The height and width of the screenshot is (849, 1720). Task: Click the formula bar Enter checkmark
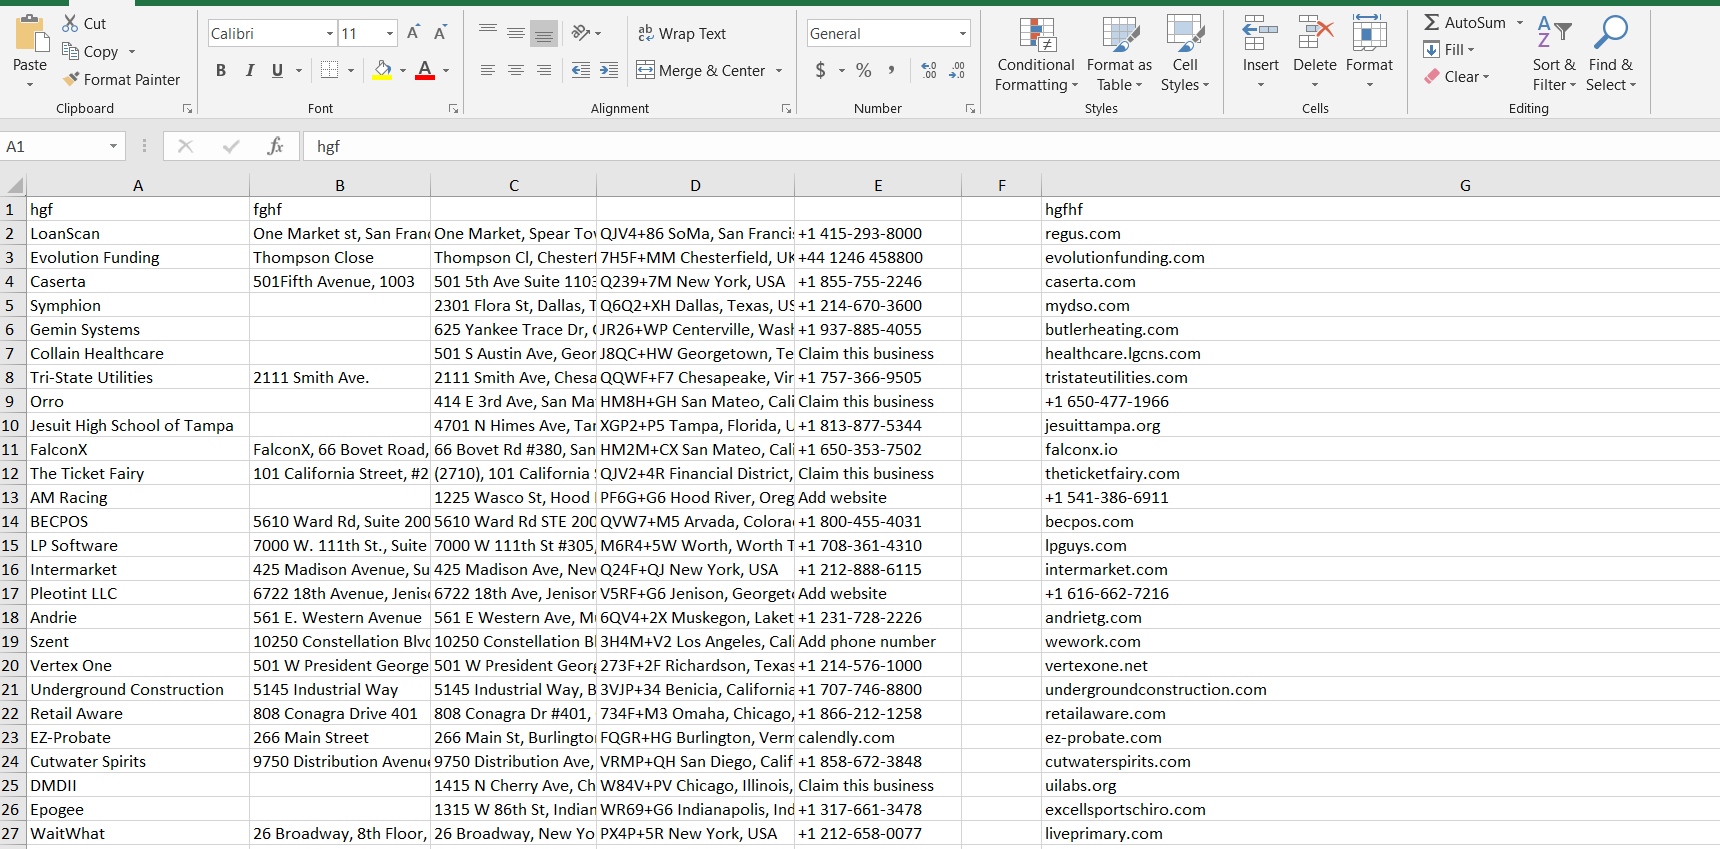[x=231, y=146]
